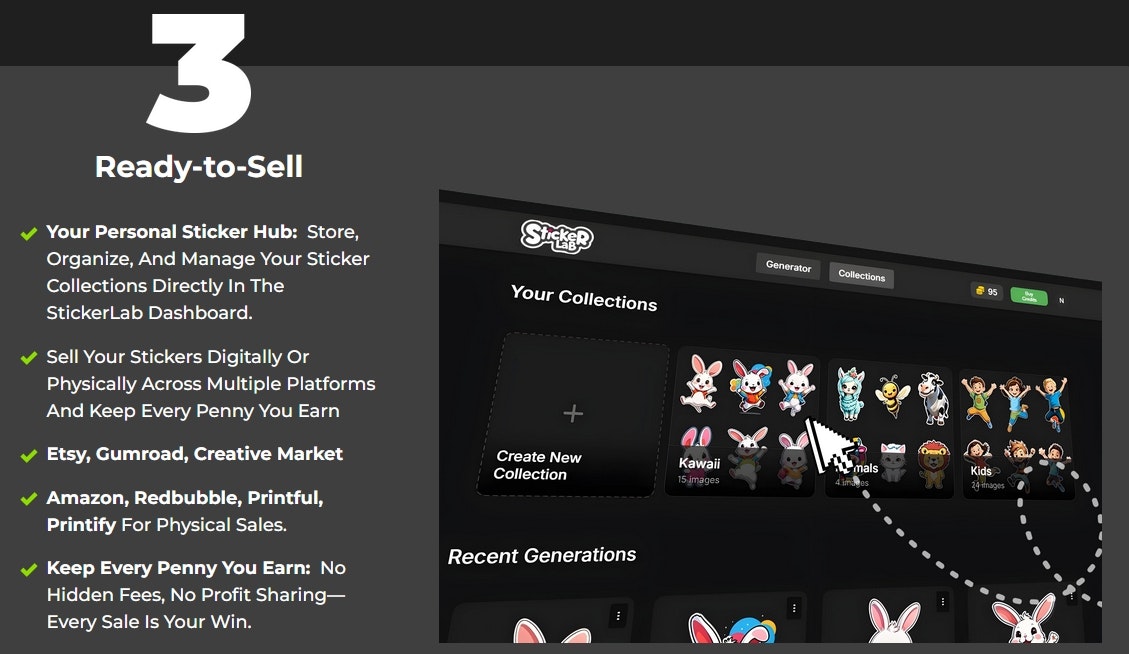Click the plus icon to create collection
The width and height of the screenshot is (1129, 654).
573,413
